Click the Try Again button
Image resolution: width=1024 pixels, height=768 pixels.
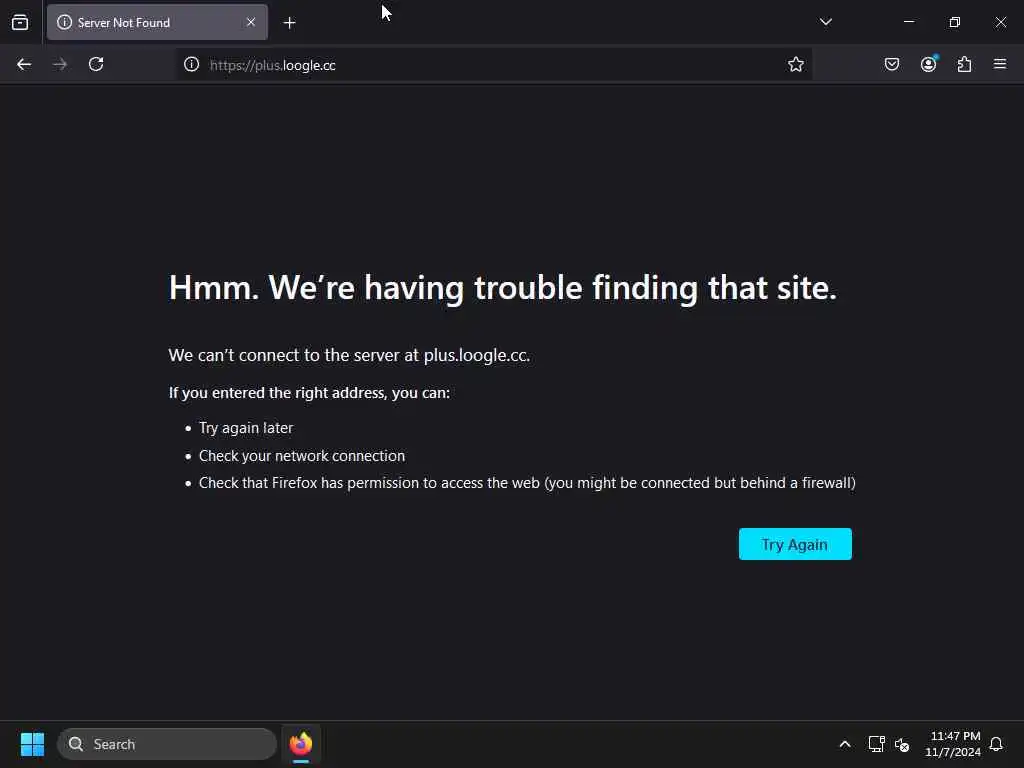795,544
